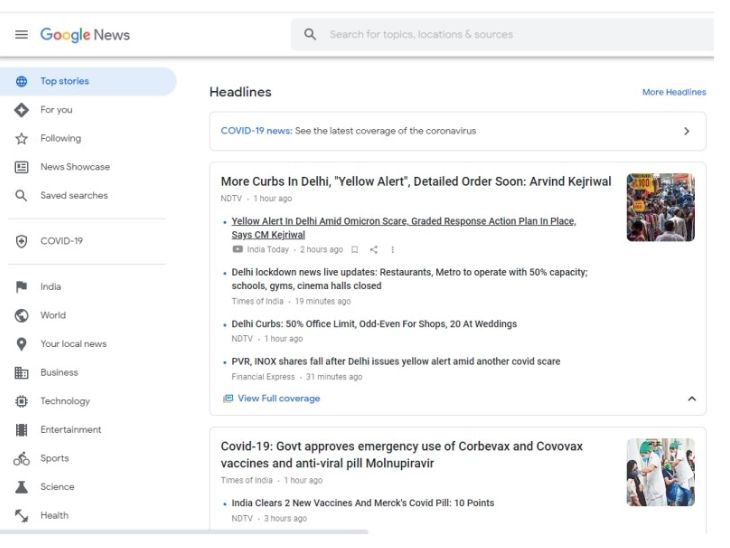Open Yellow Alert In Delhi Omicron article
Image resolution: width=730 pixels, height=548 pixels.
(404, 228)
